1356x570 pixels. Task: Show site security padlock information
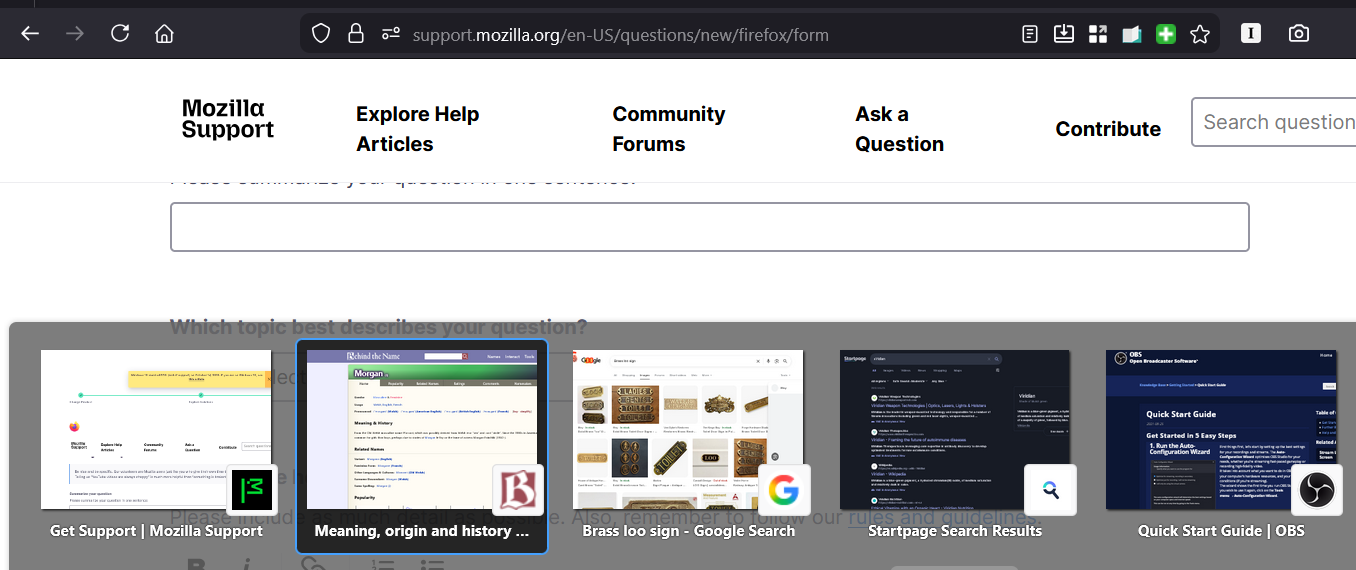[x=355, y=34]
